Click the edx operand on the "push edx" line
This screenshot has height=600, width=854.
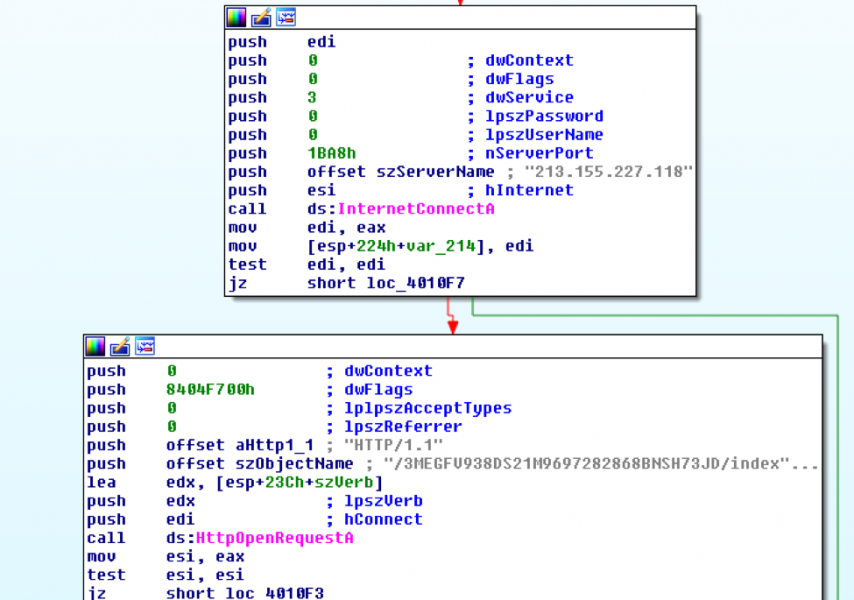180,501
